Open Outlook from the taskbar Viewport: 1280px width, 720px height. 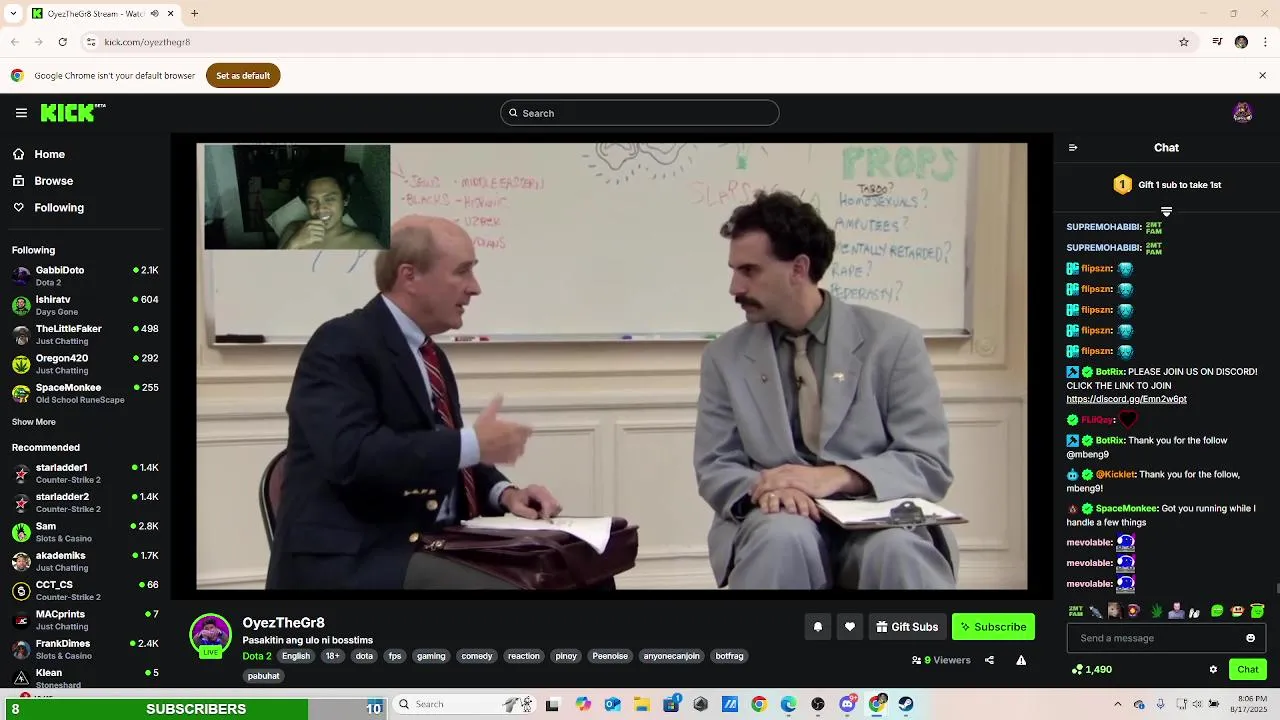pos(612,704)
